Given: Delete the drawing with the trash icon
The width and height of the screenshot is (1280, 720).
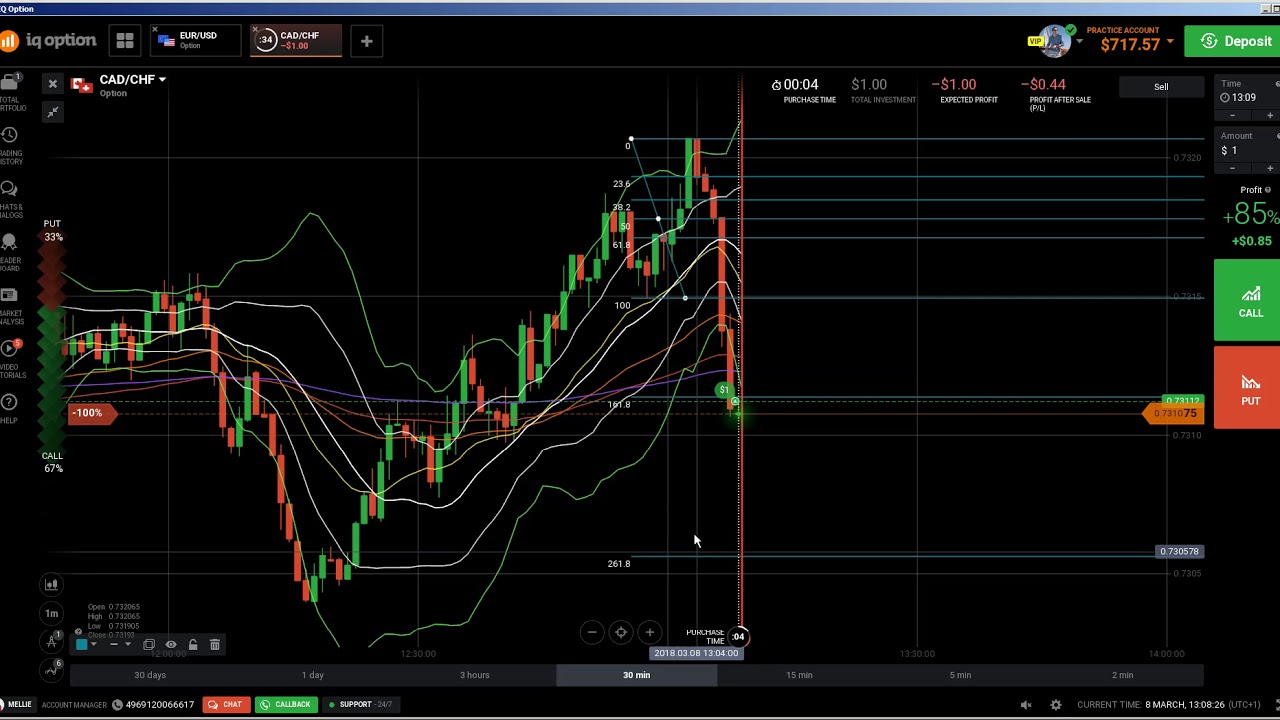Looking at the screenshot, I should click(x=215, y=645).
